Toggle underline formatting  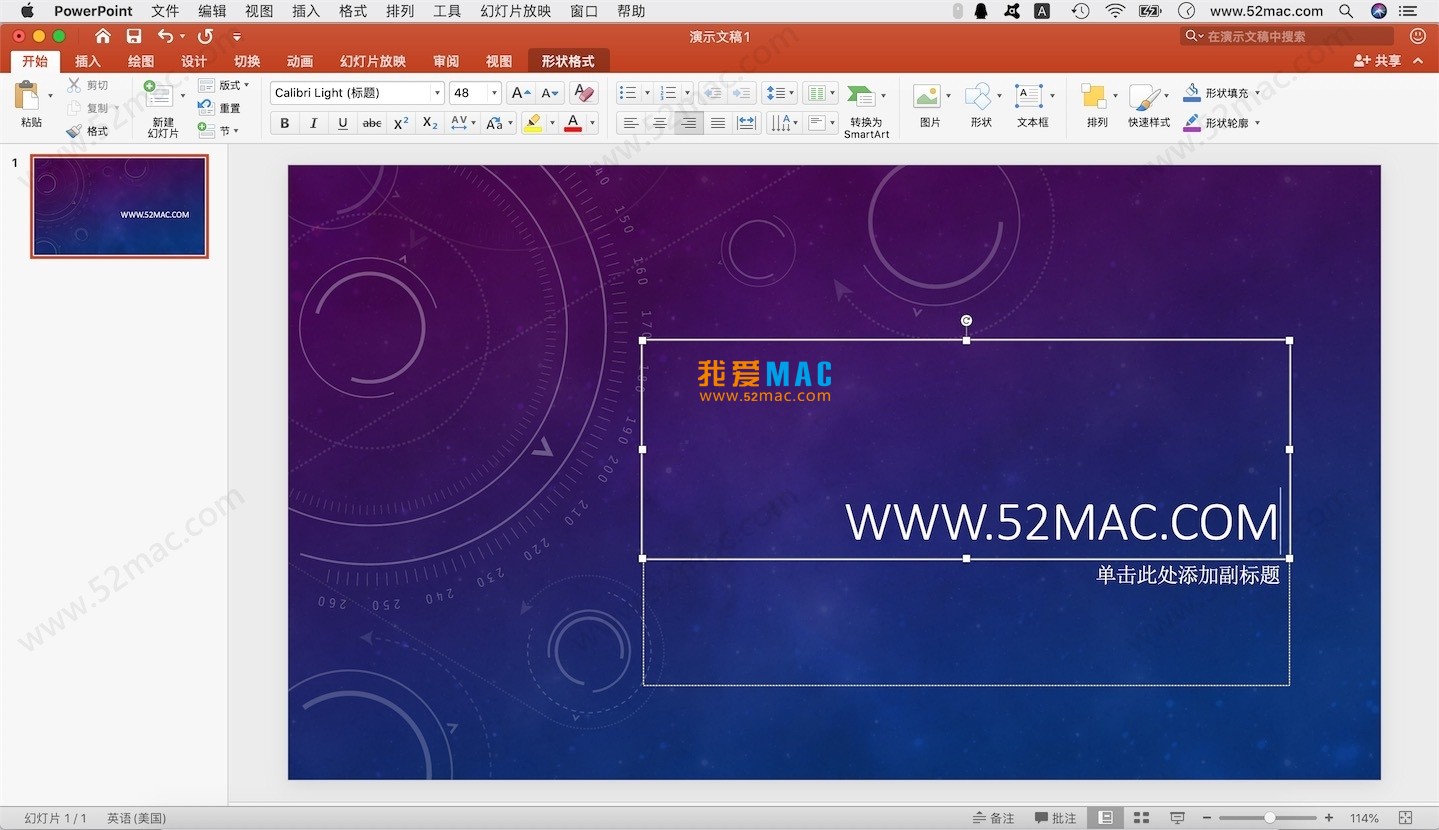(343, 123)
